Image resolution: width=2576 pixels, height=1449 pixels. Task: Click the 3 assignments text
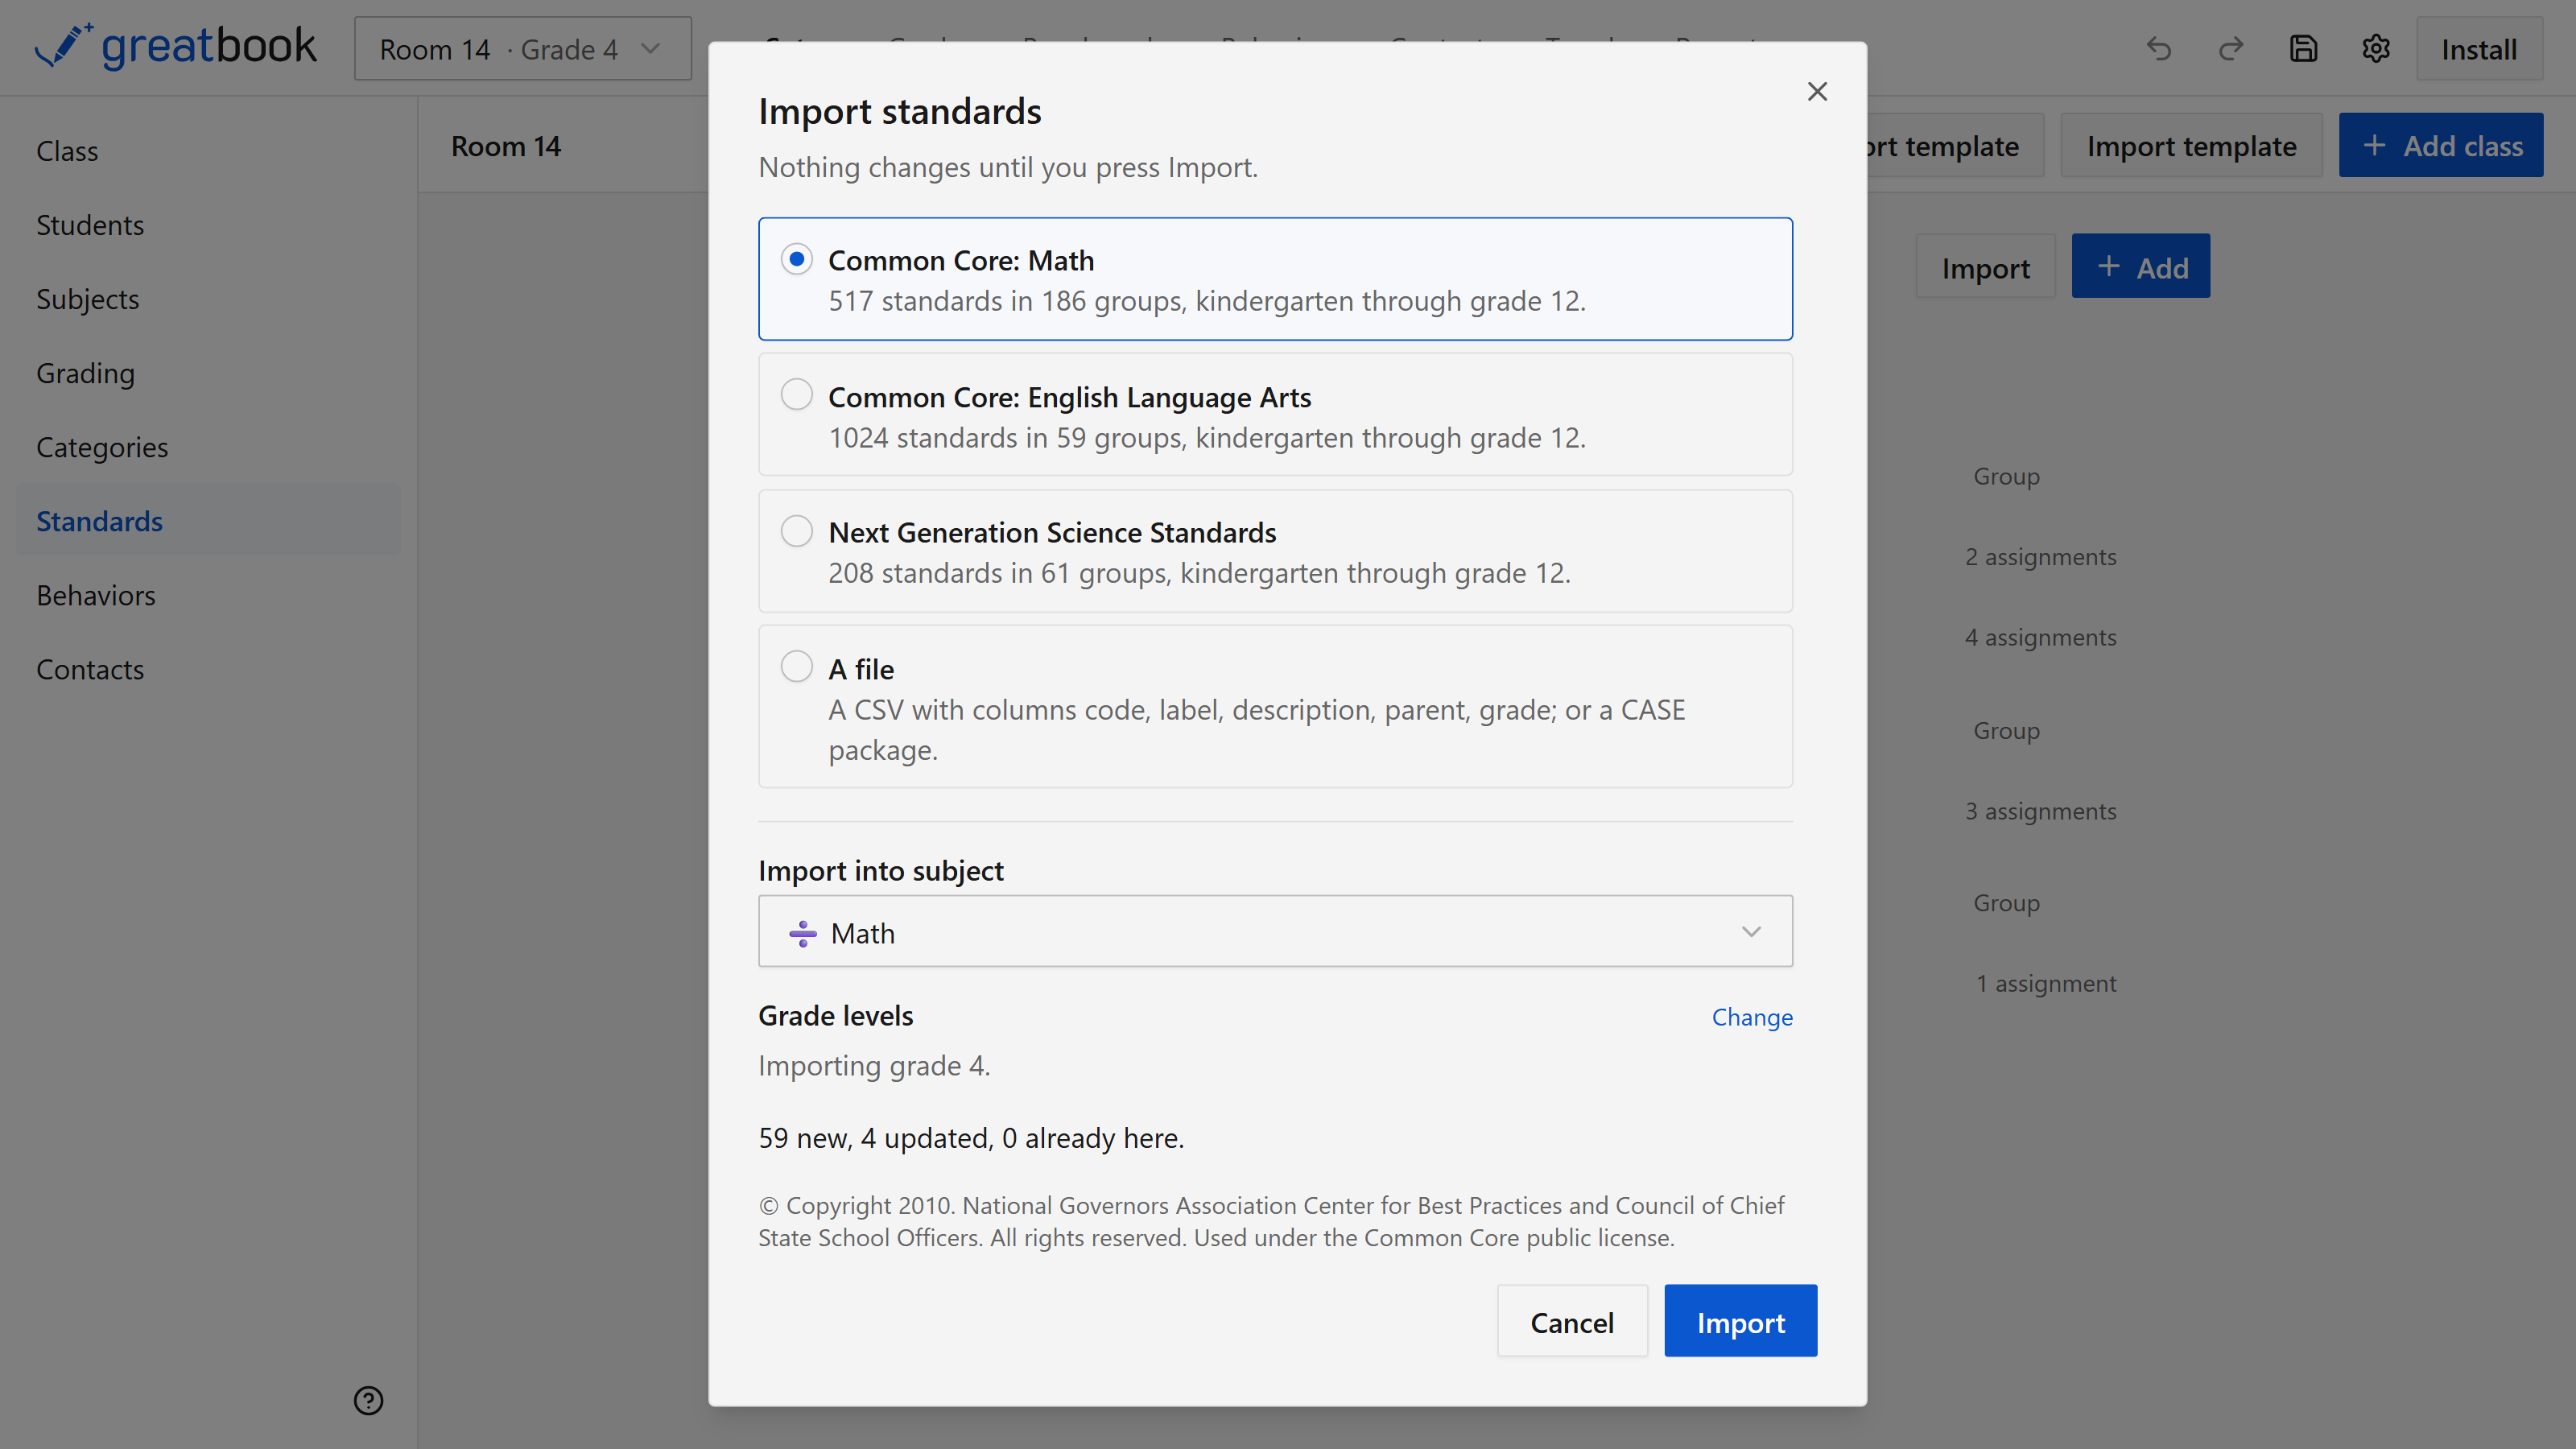pyautogui.click(x=2041, y=811)
